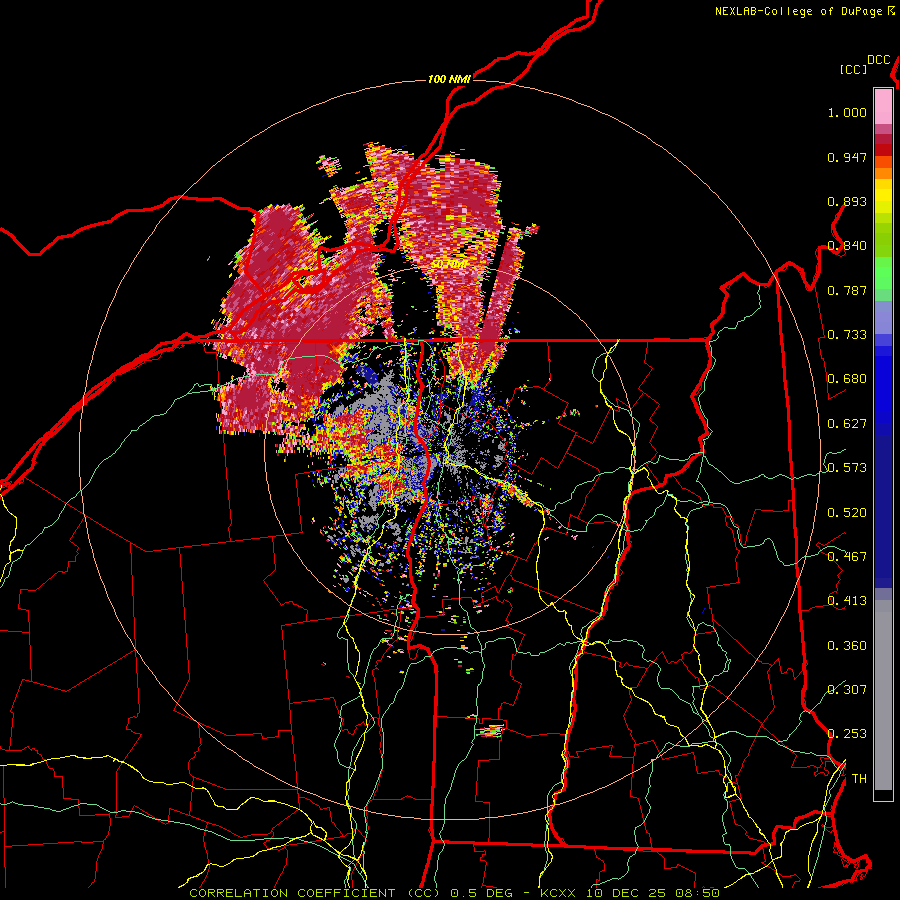The width and height of the screenshot is (900, 900).
Task: Click the 0.467 legend value
Action: 847,557
